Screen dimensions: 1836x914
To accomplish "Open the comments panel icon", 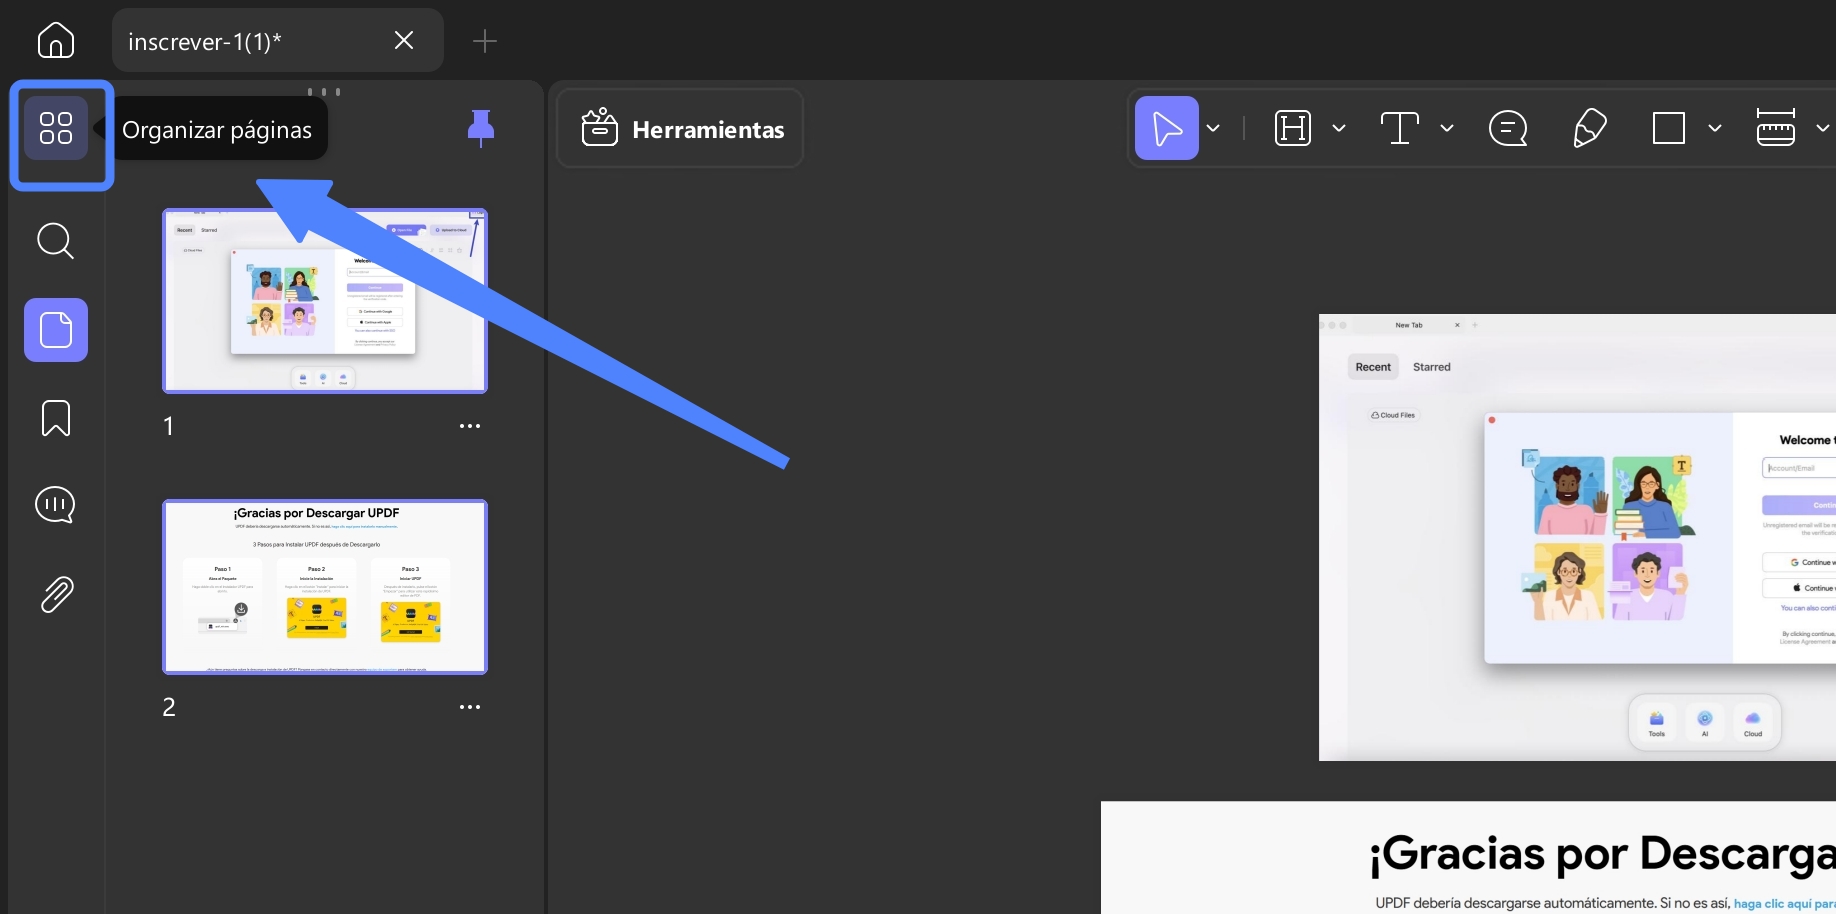I will point(56,505).
